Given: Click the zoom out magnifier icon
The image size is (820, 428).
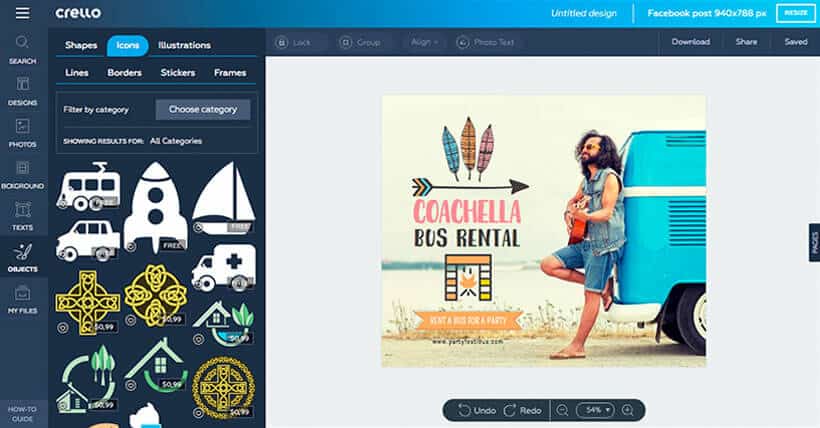Looking at the screenshot, I should pos(562,410).
